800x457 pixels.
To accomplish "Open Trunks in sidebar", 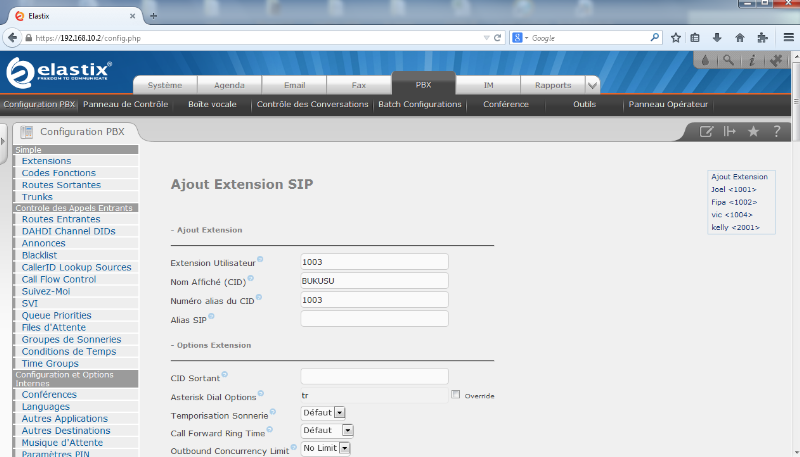I will click(x=37, y=197).
